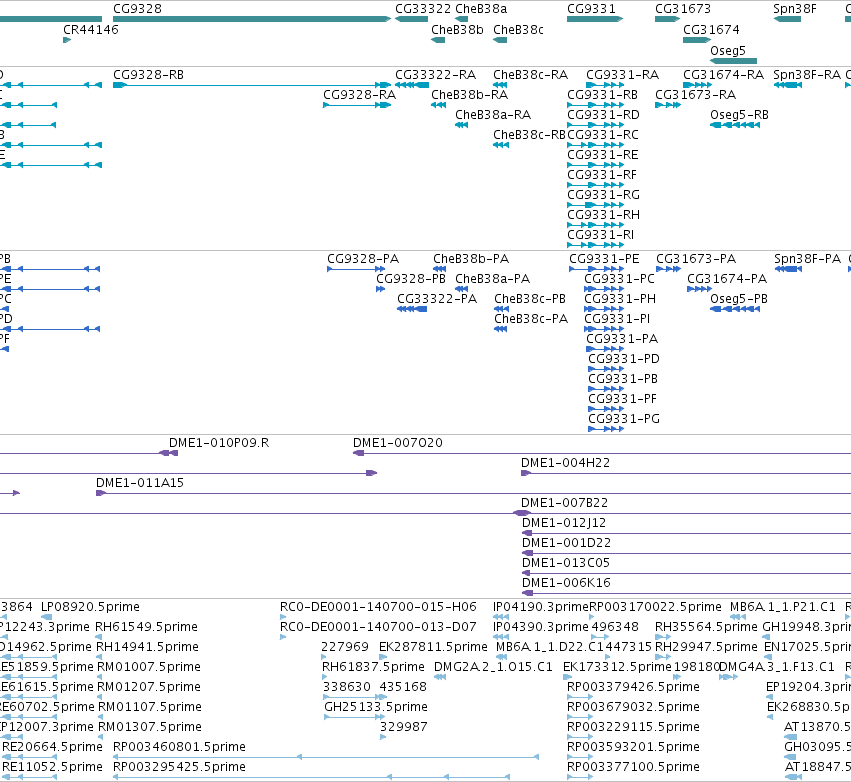Select protein CG9331-PG
This screenshot has height=782, width=851.
point(606,429)
